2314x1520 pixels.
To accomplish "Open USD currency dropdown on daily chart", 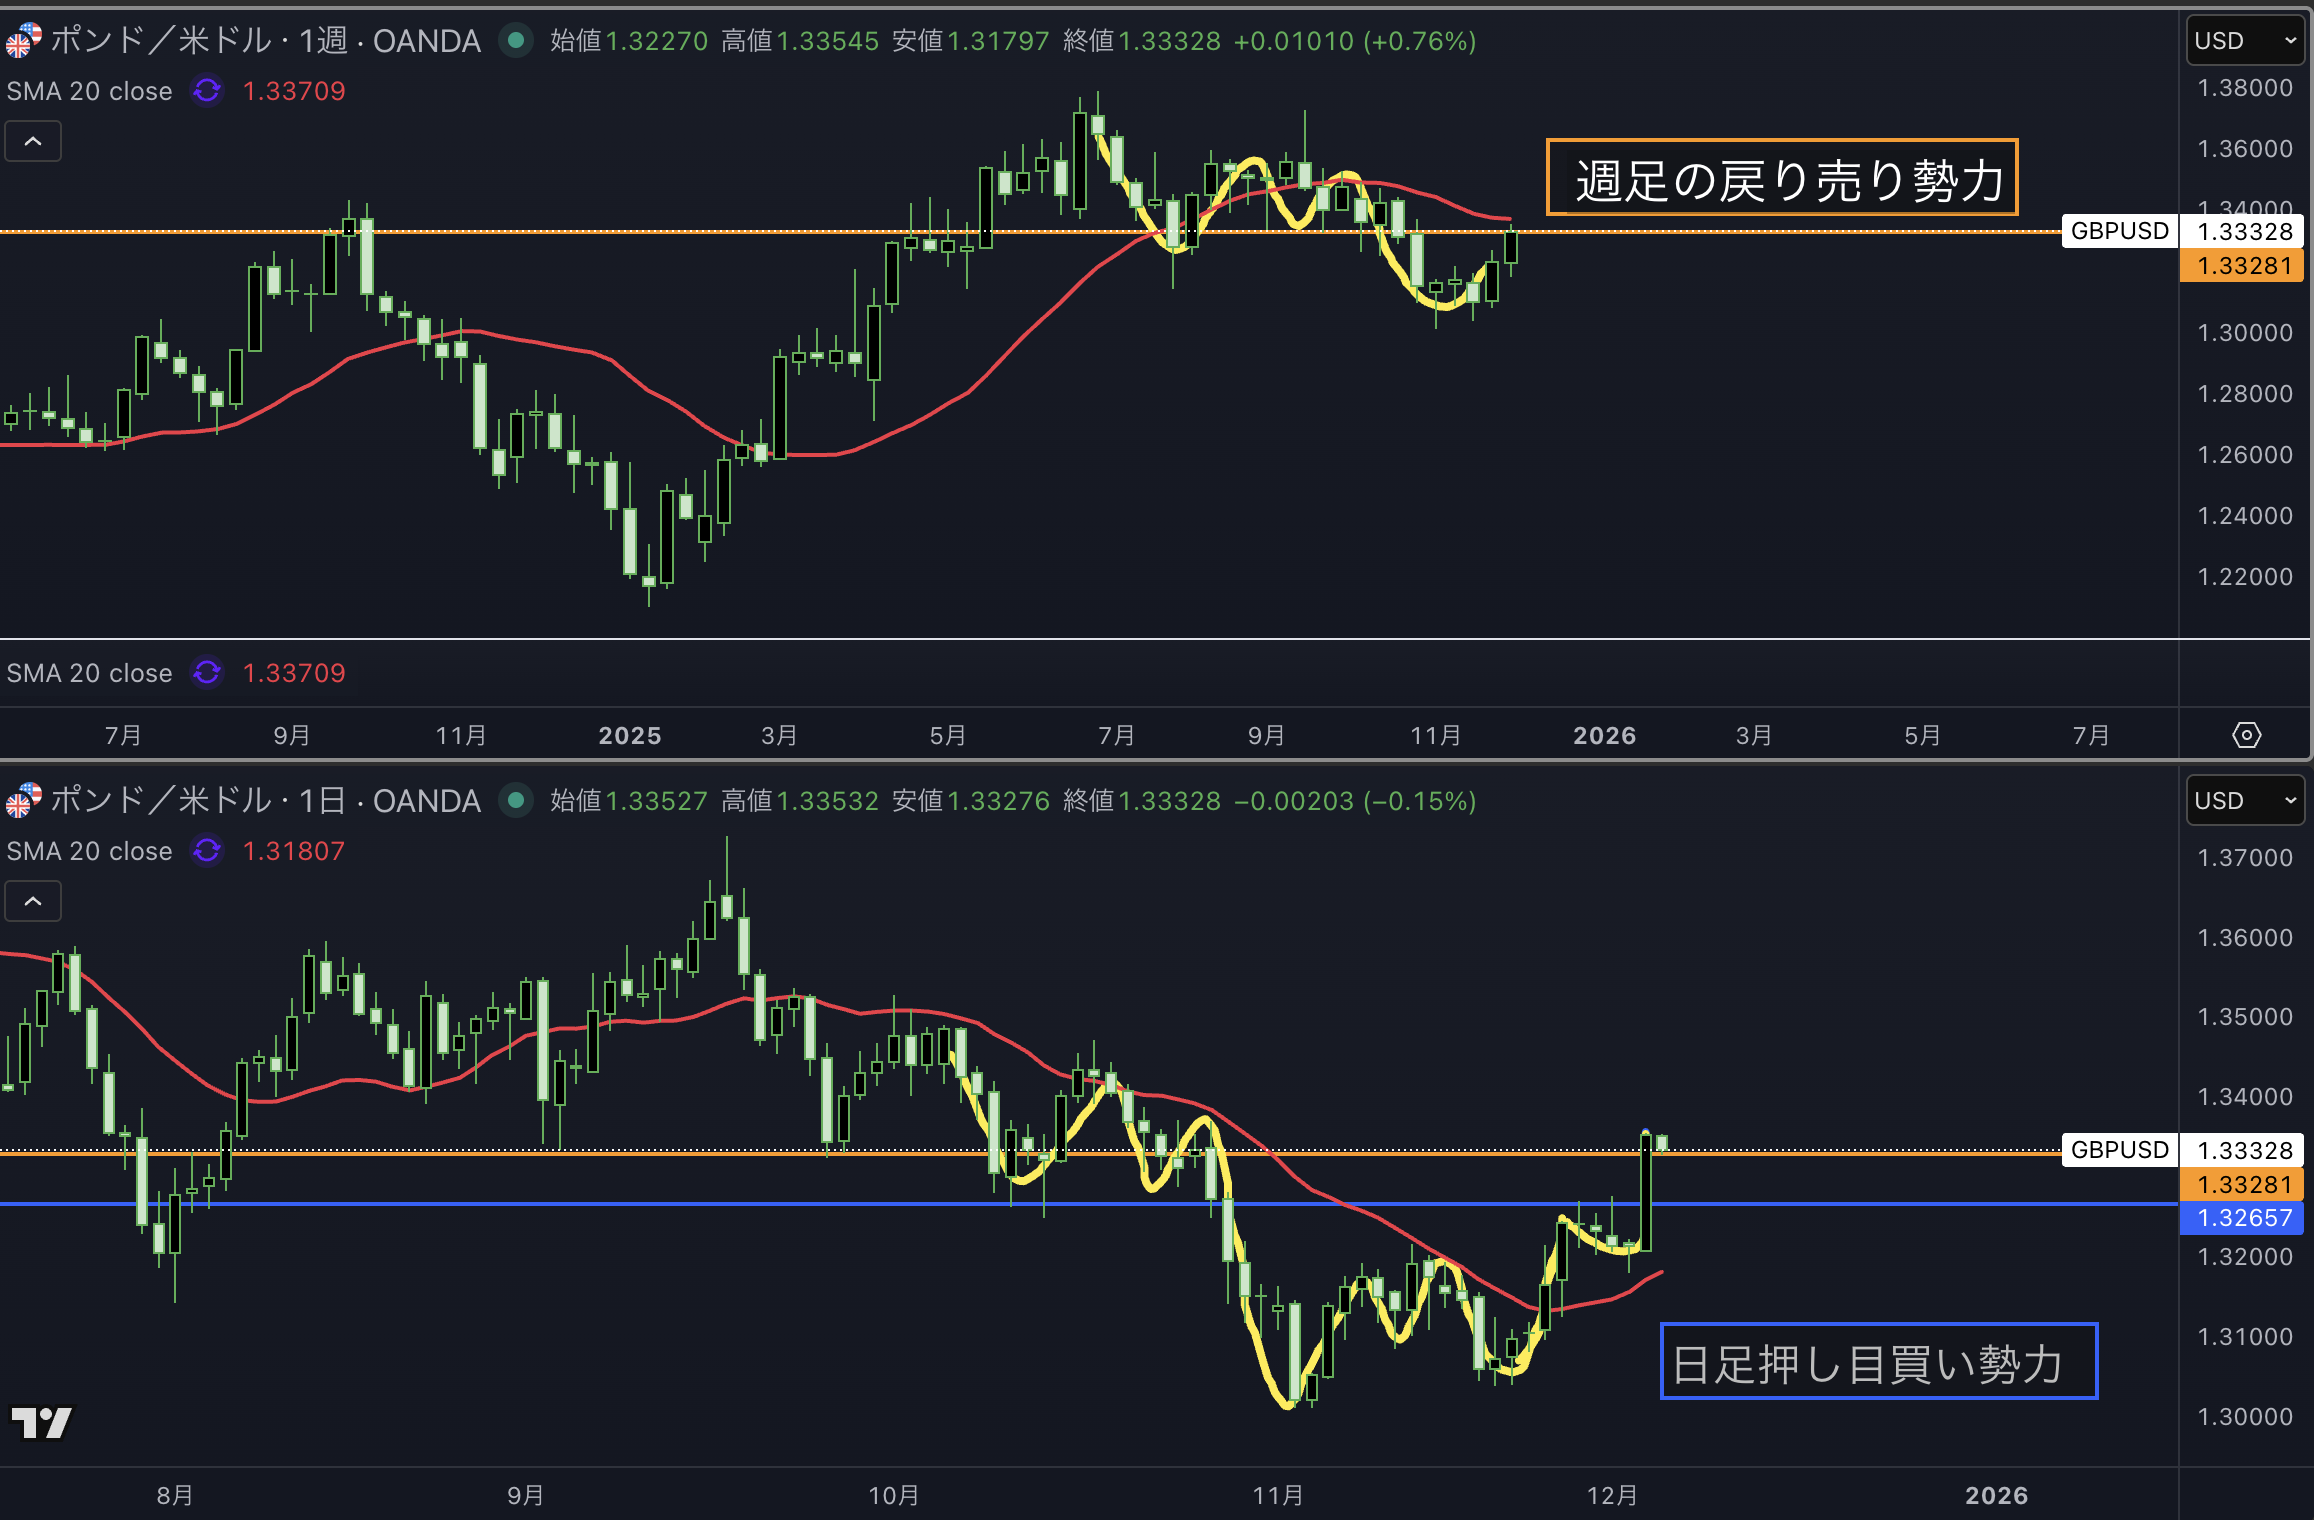I will point(2245,800).
